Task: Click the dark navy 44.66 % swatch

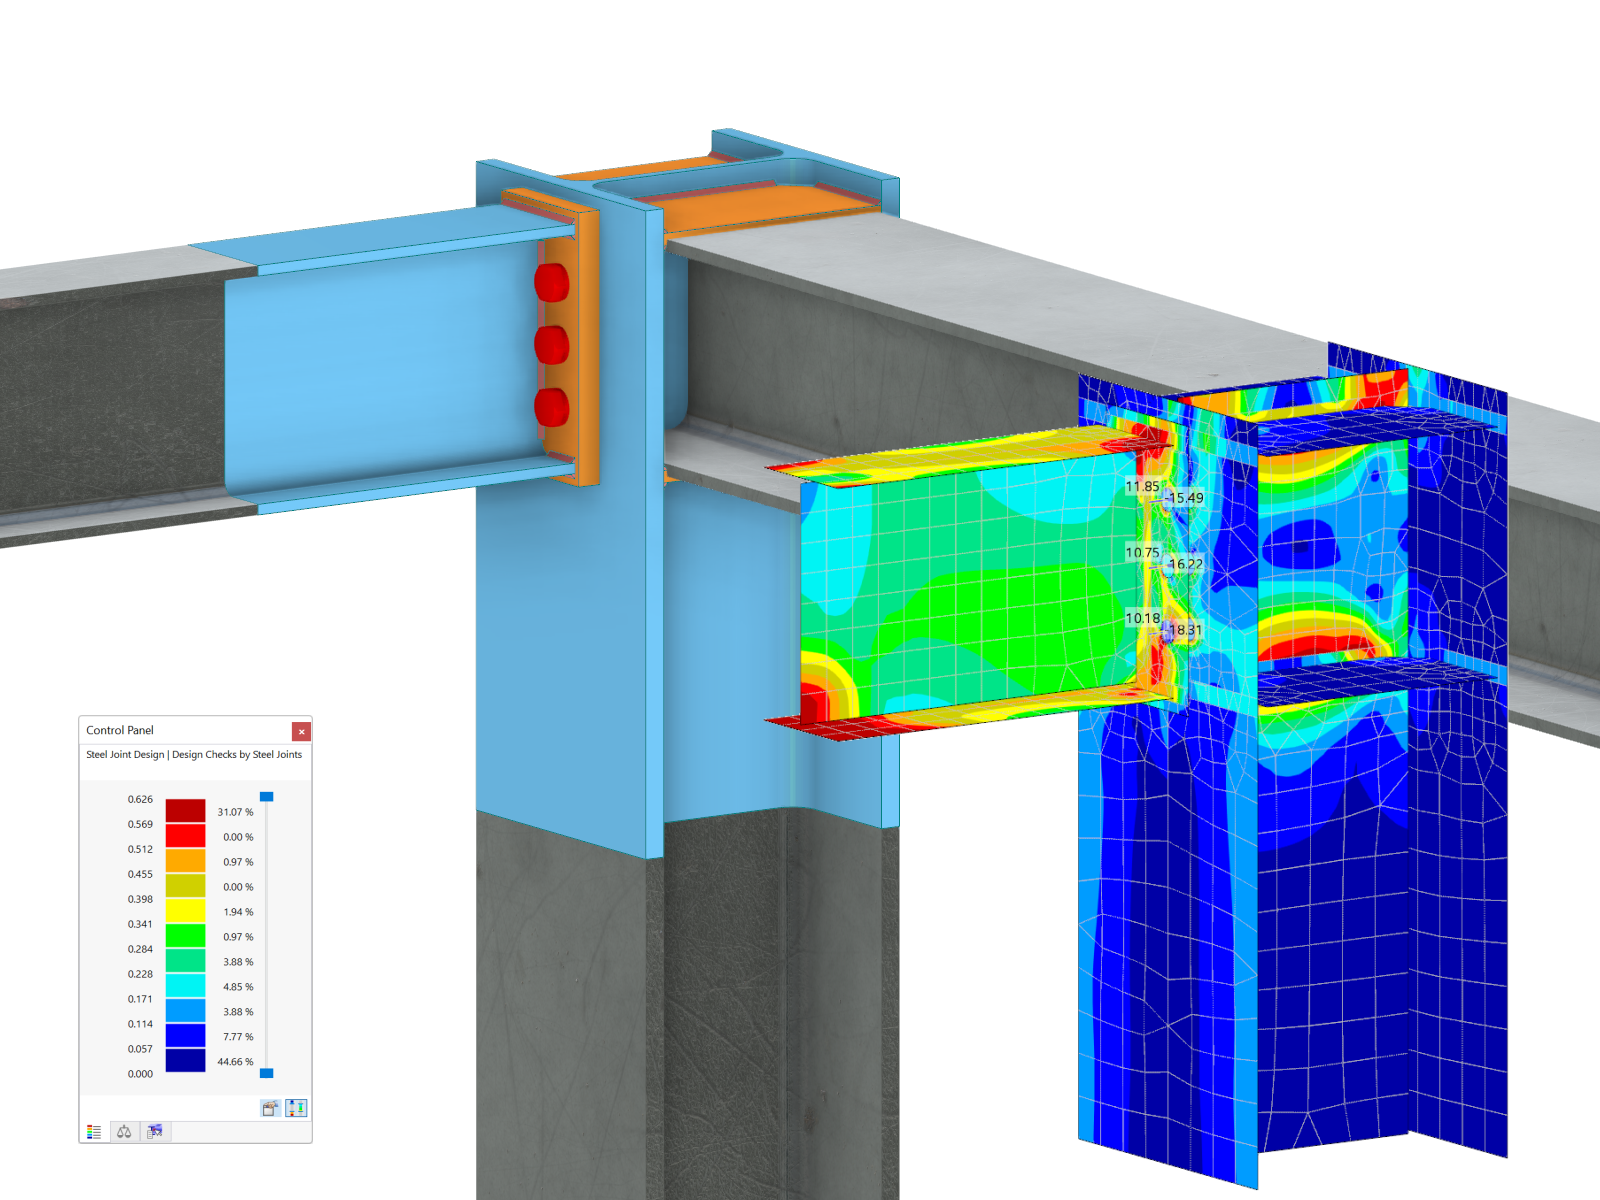Action: click(x=185, y=1061)
